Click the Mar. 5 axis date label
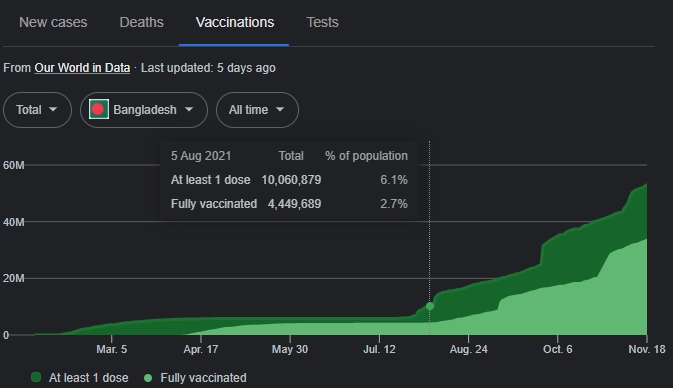 (112, 349)
